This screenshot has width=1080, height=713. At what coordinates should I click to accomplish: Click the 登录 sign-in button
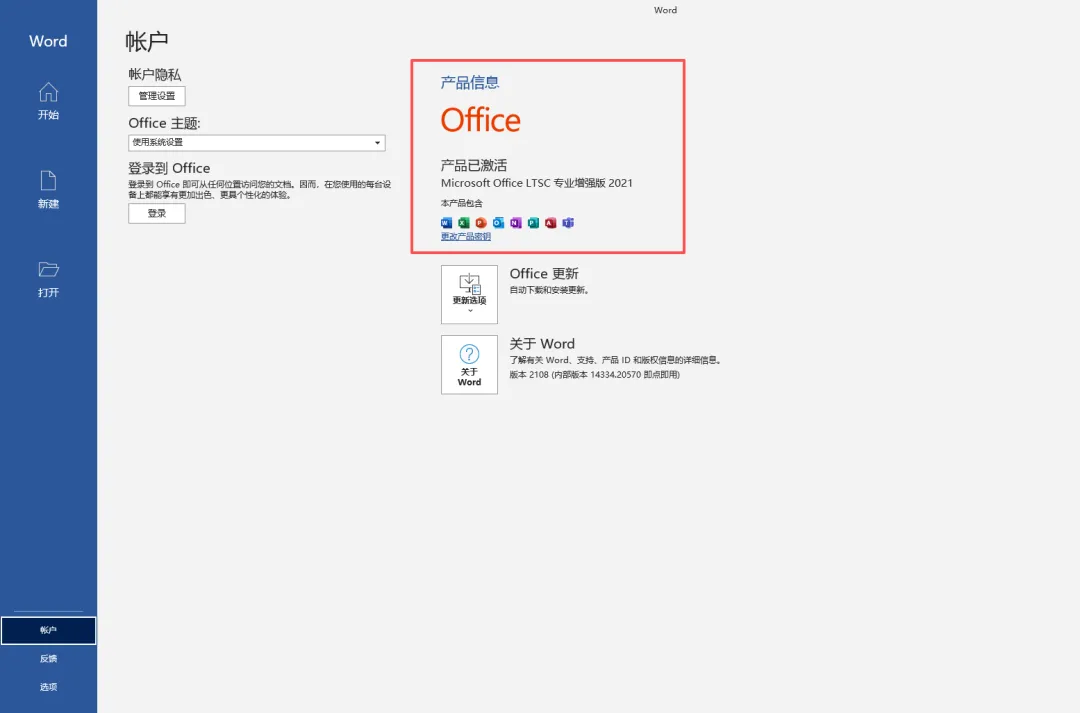coord(157,214)
